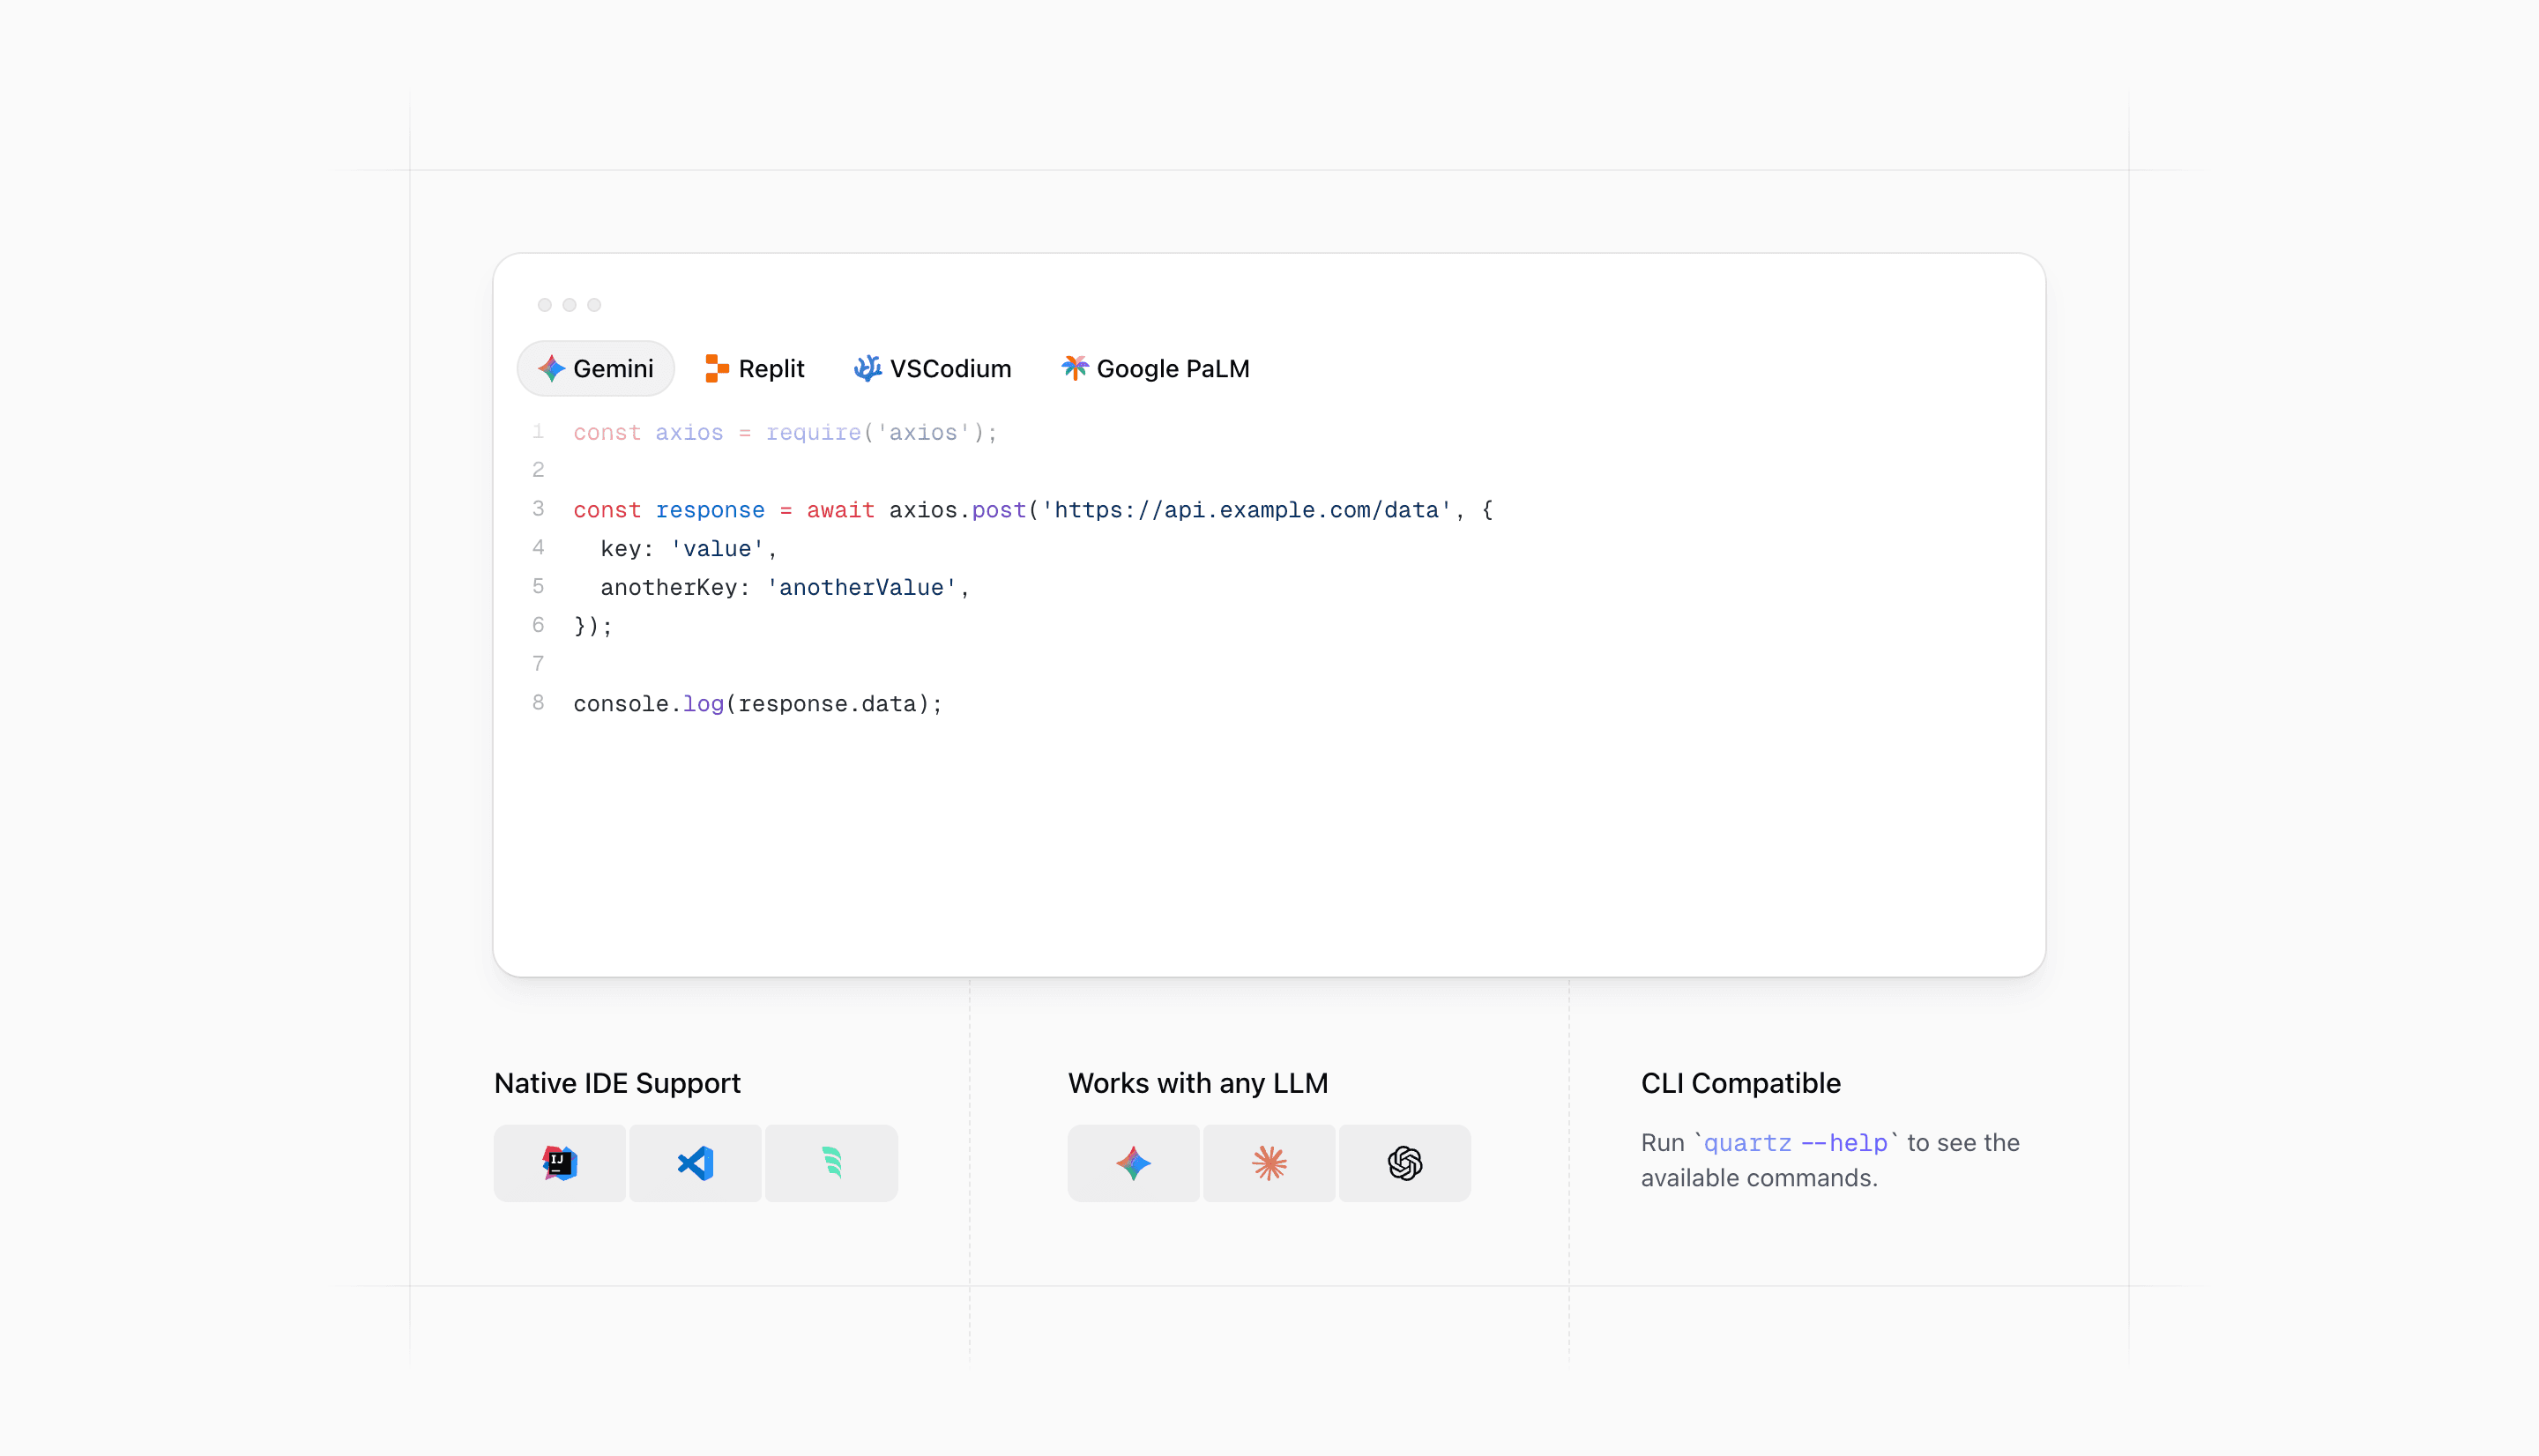Click the 'CLI Compatible' heading
Screen dimensions: 2539x1456
(x=1741, y=1083)
